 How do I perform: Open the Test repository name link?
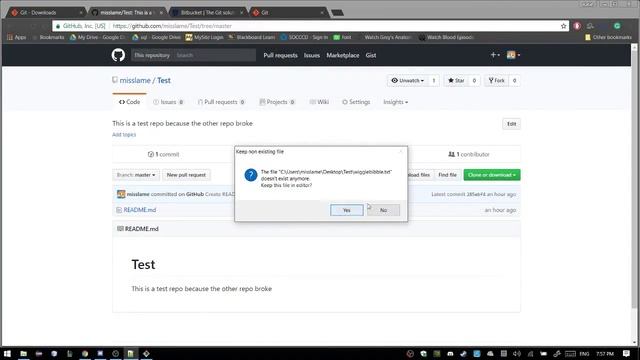[164, 80]
